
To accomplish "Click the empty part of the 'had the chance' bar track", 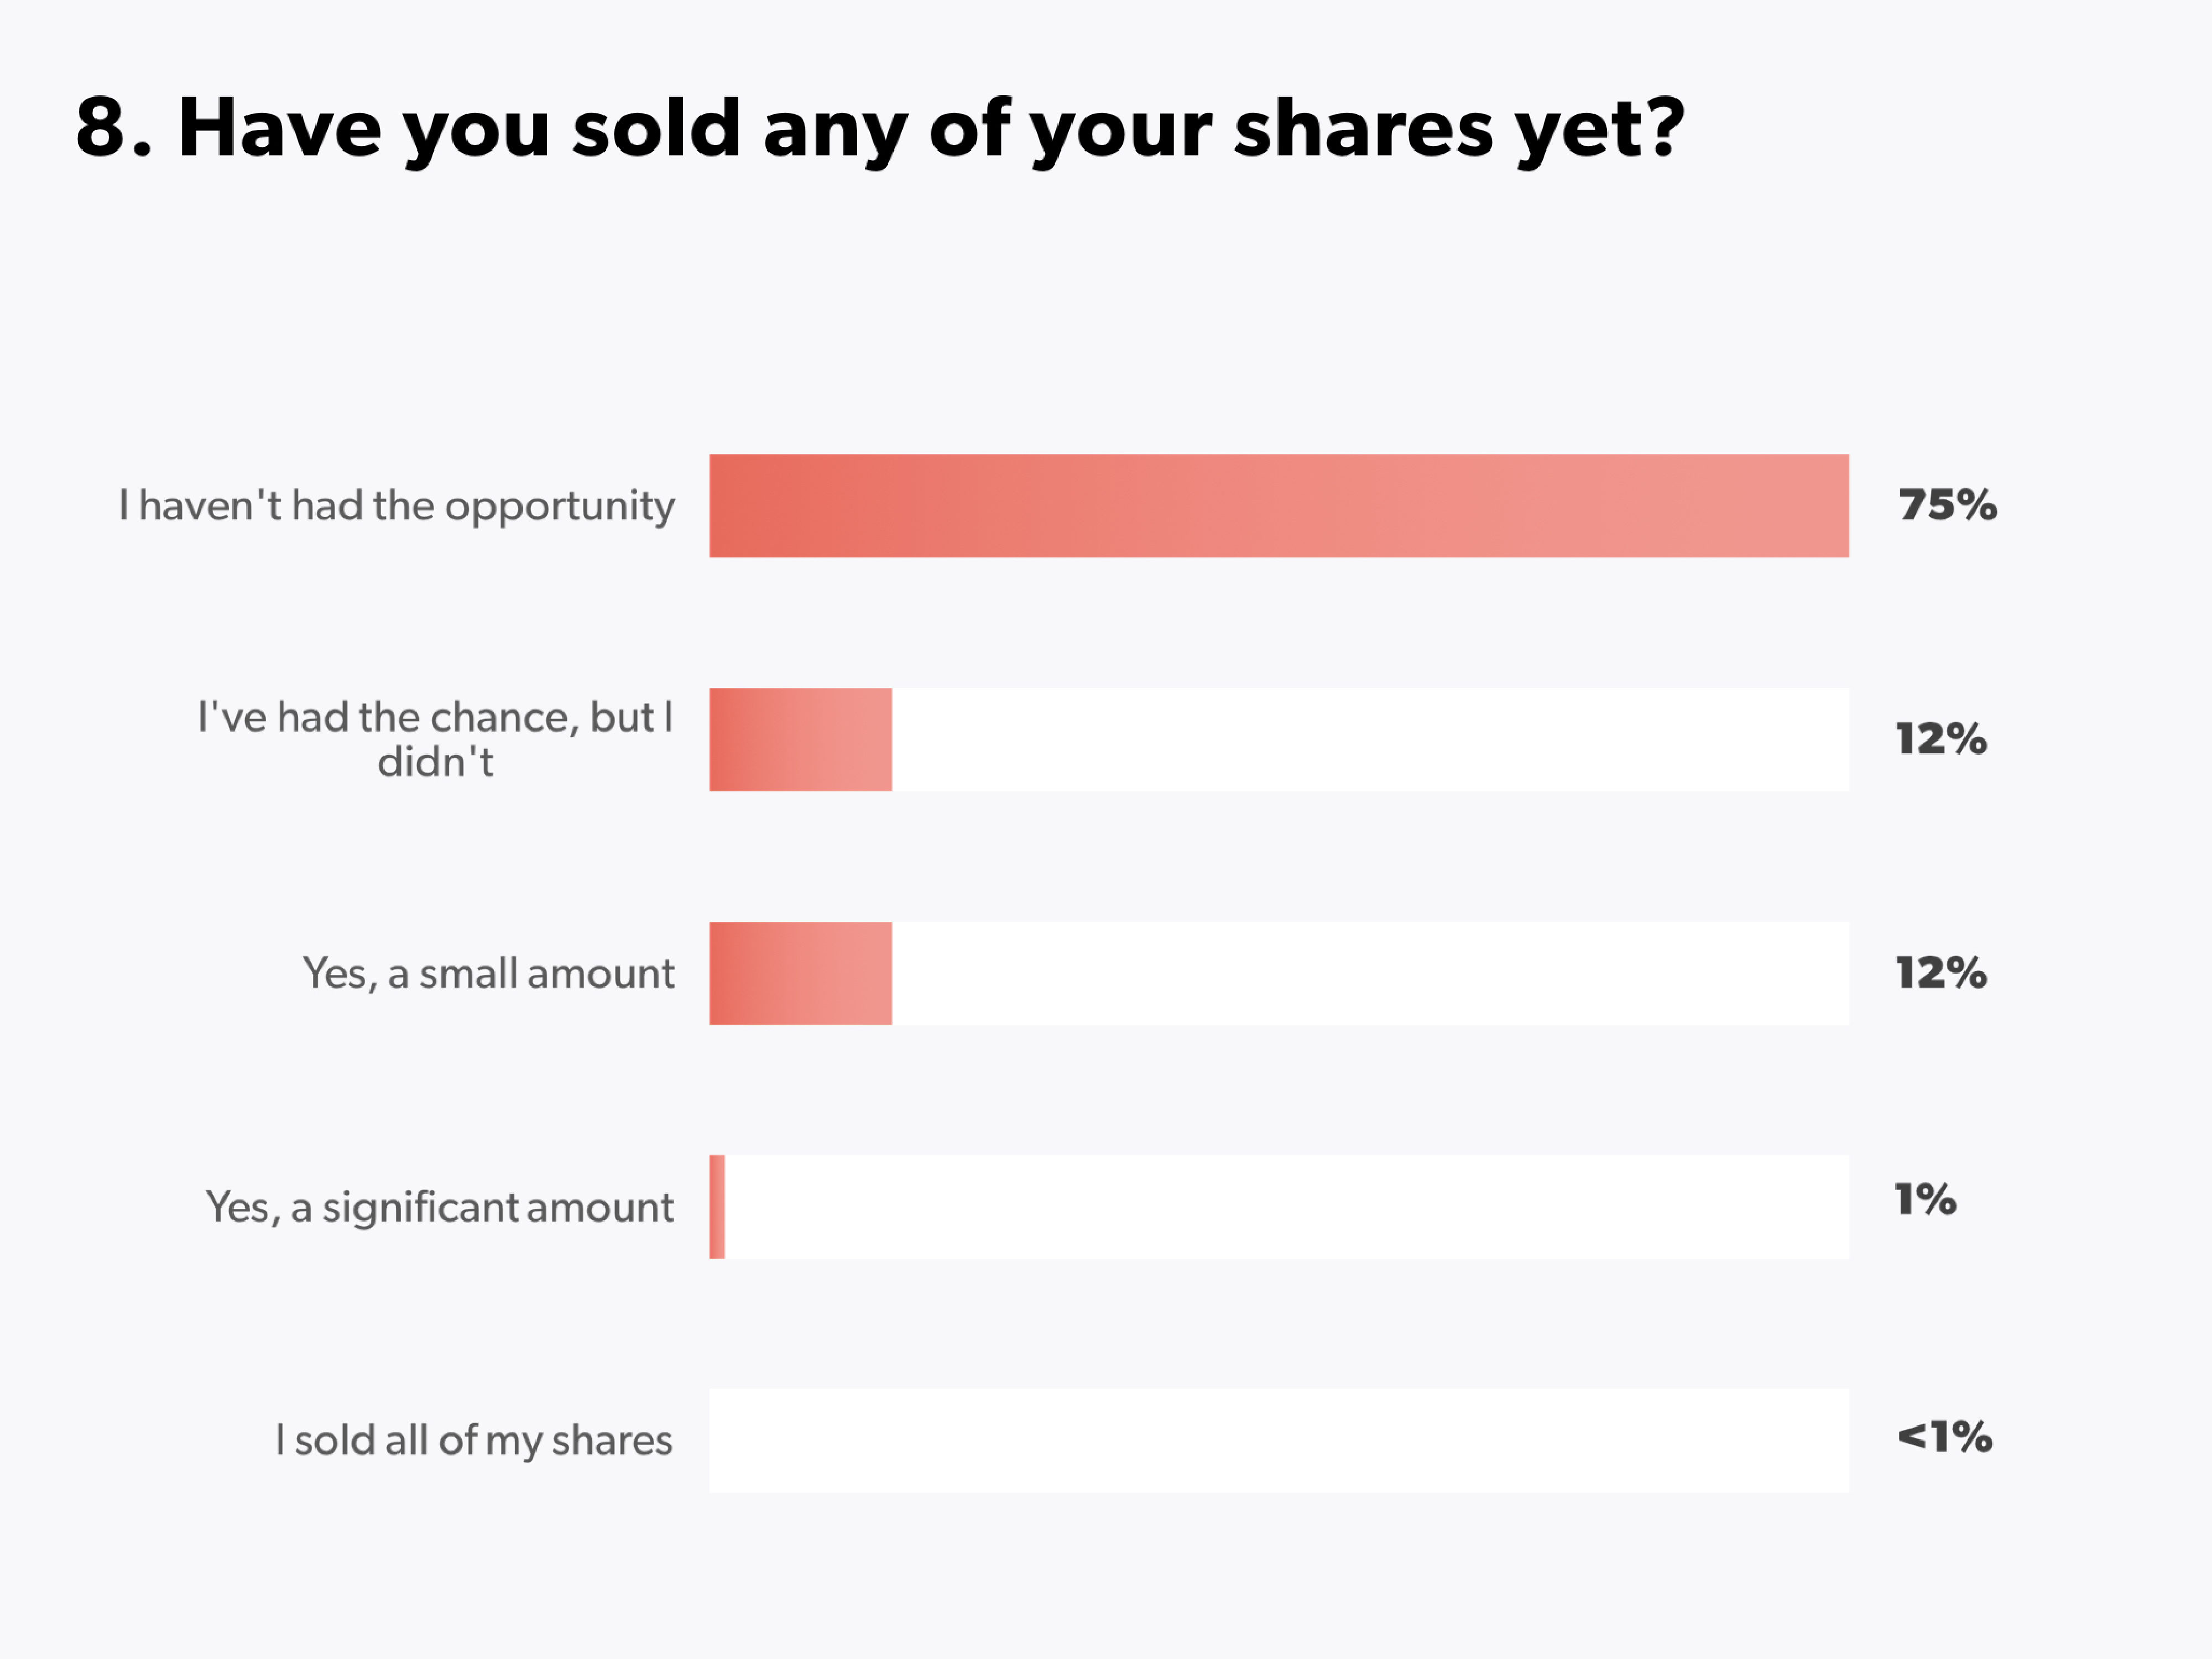I will (x=1370, y=740).
